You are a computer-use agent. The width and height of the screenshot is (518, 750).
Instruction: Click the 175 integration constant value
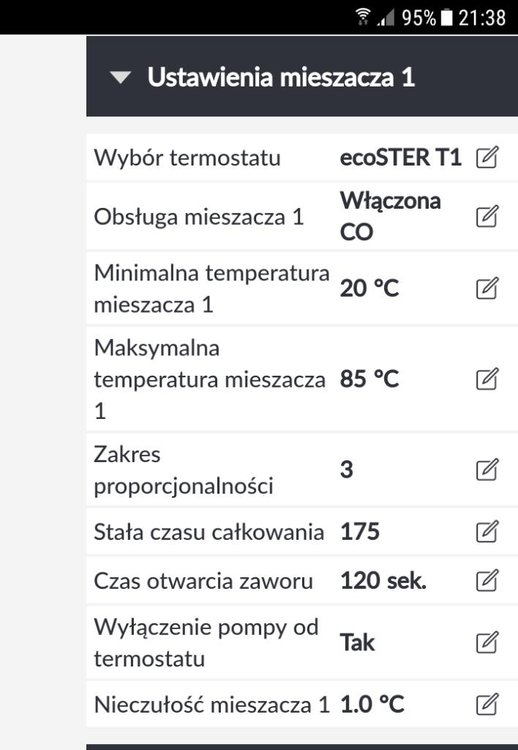coord(360,531)
